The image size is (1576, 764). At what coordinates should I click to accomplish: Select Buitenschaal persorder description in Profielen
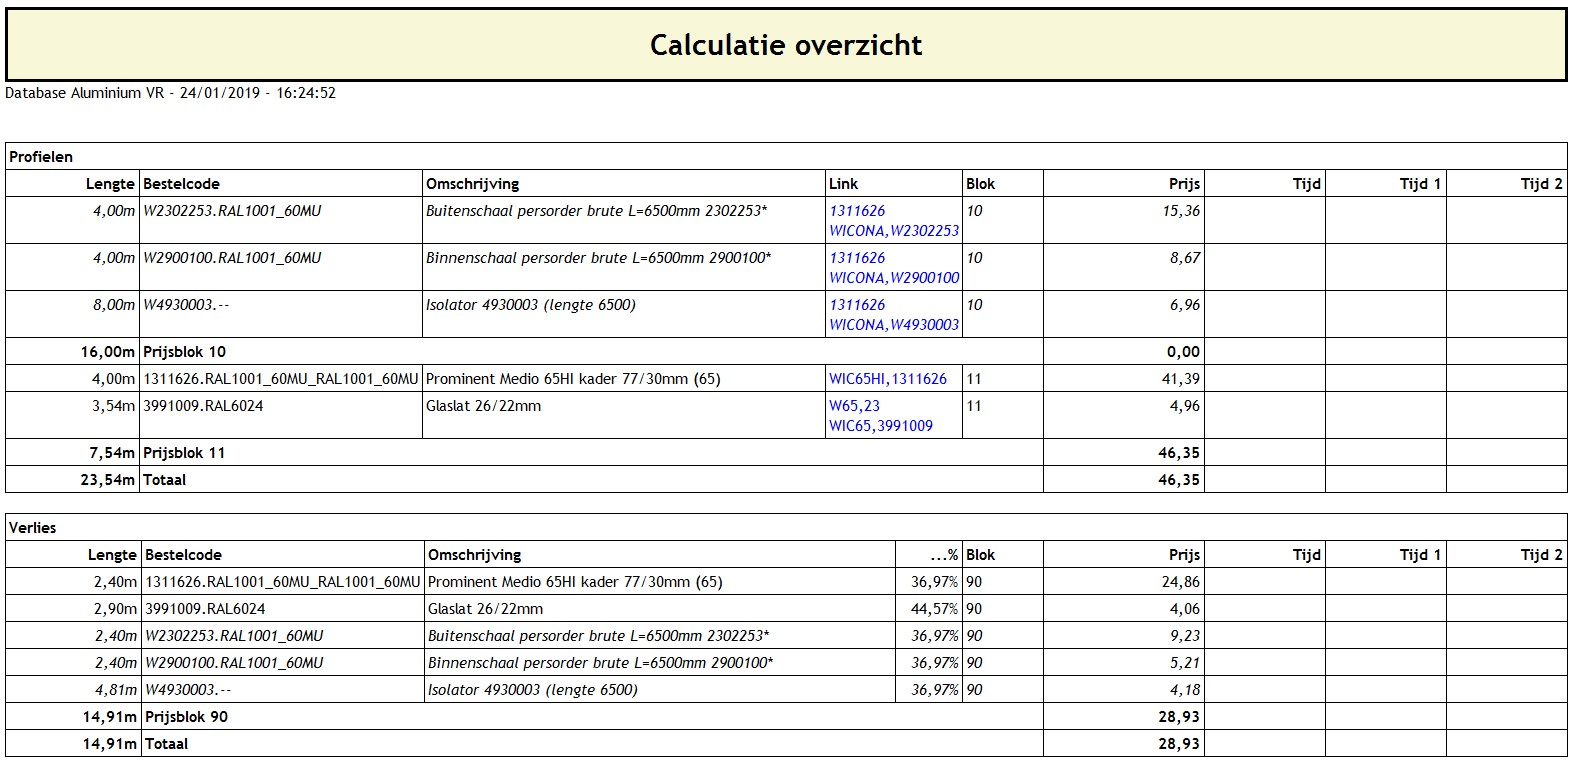tap(597, 211)
